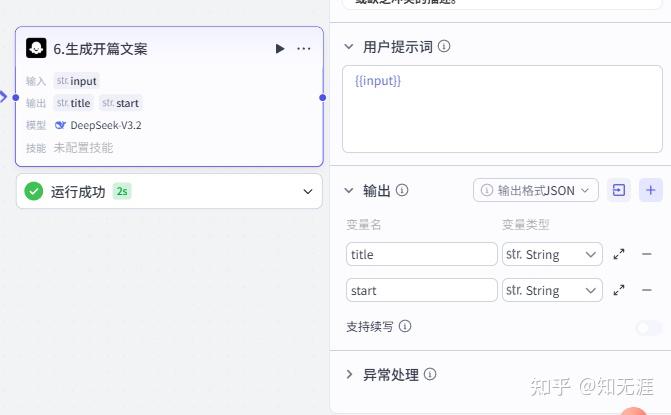
Task: Click the green success checkmark icon
Action: (x=34, y=191)
